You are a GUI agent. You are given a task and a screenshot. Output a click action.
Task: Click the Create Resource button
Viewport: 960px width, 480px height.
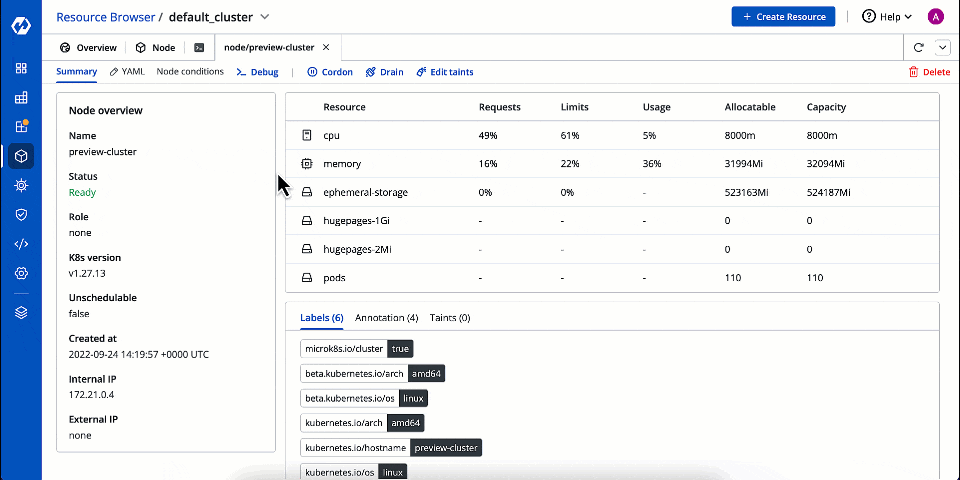784,17
